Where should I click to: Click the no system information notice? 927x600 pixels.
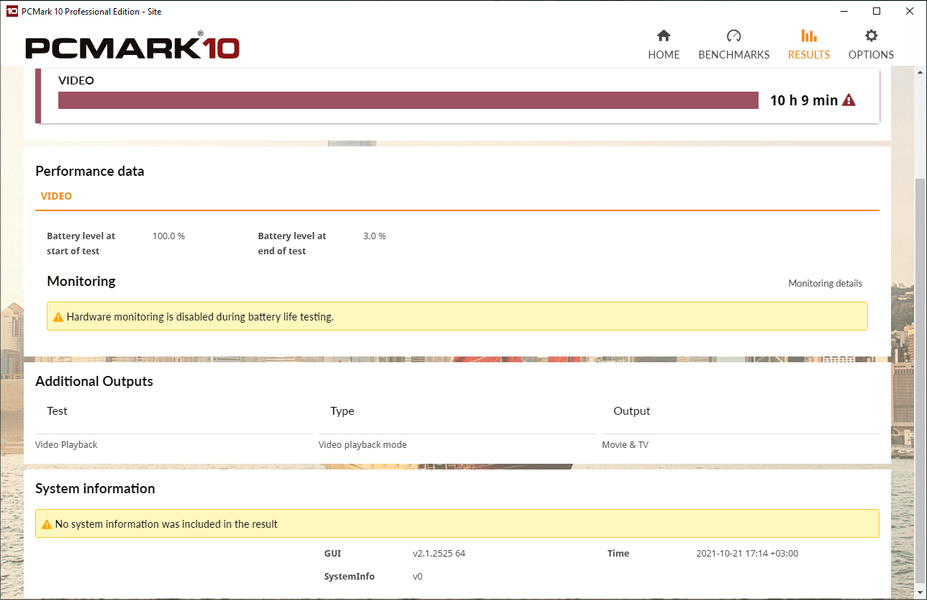coord(457,524)
